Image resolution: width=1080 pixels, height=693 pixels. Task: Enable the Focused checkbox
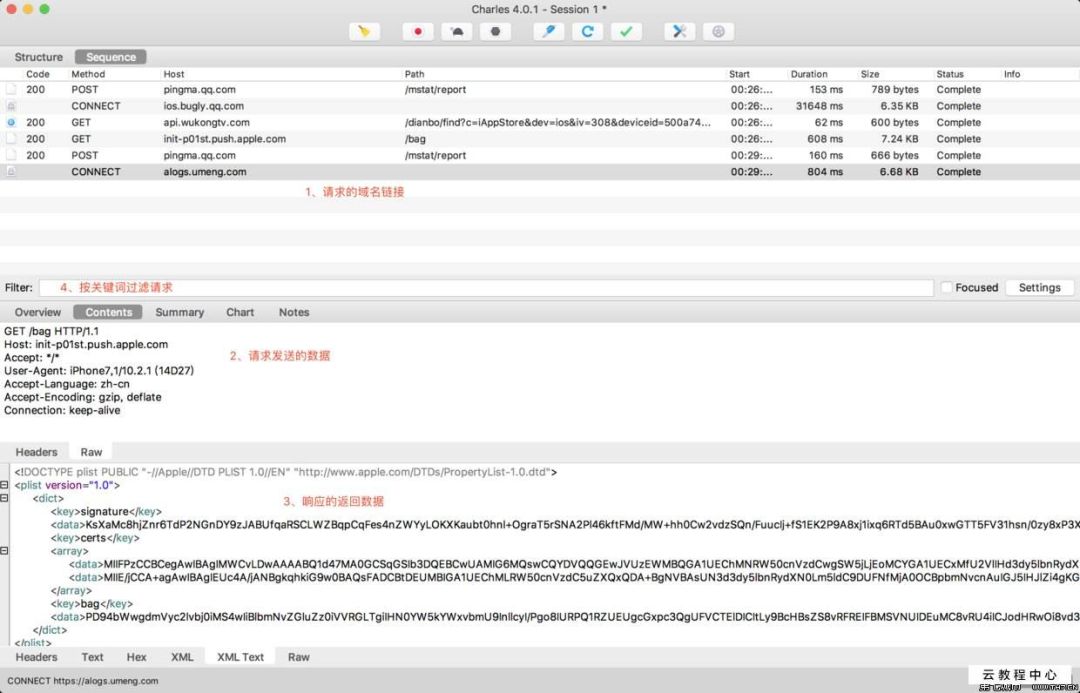(946, 287)
